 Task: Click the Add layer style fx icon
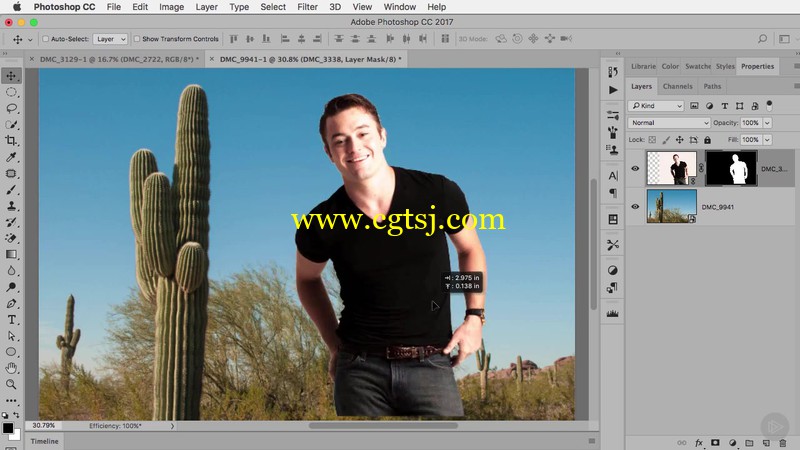coord(698,443)
